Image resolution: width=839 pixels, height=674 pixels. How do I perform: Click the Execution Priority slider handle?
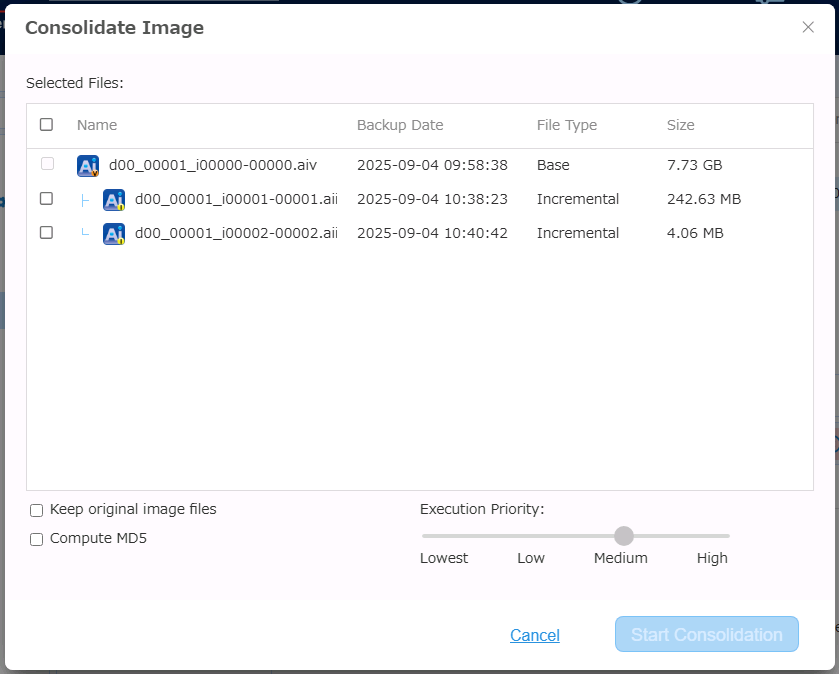[624, 536]
